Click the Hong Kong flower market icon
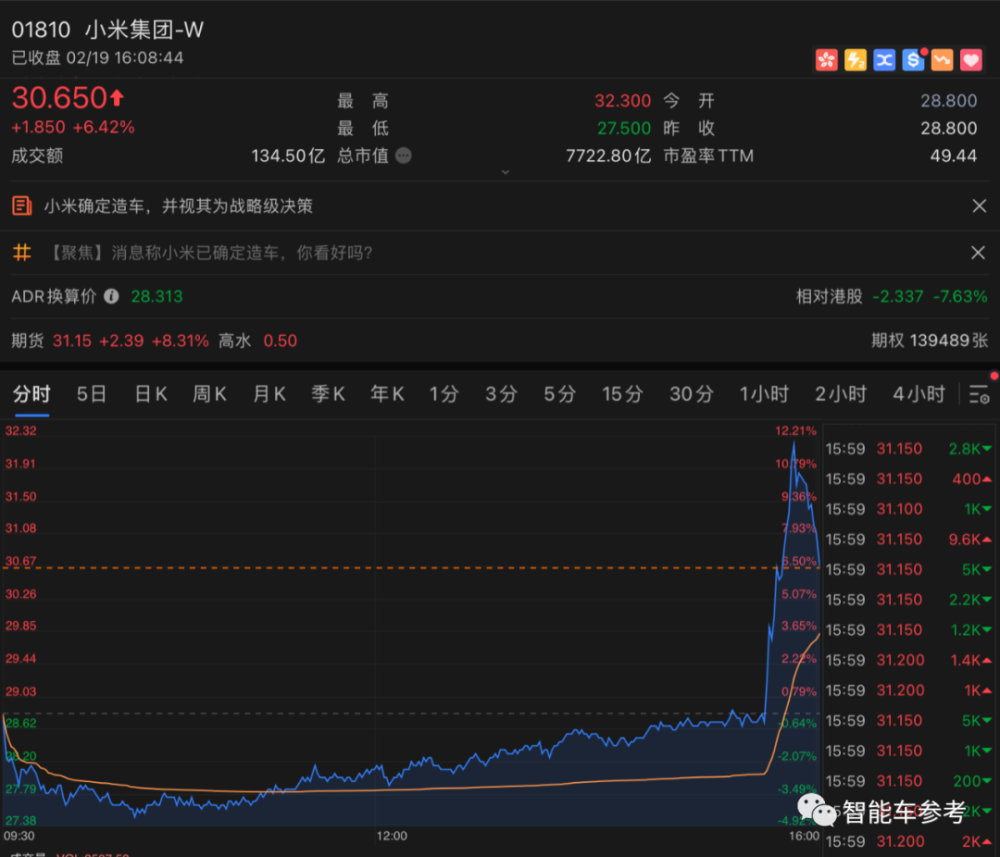This screenshot has height=857, width=1000. point(827,61)
